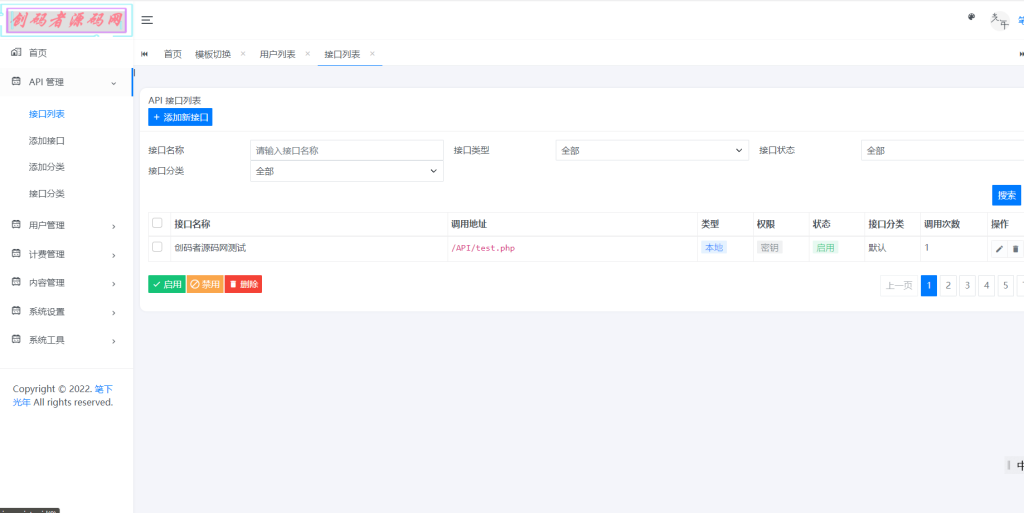Switch to the 用户列表 tab
The width and height of the screenshot is (1024, 513).
(277, 54)
